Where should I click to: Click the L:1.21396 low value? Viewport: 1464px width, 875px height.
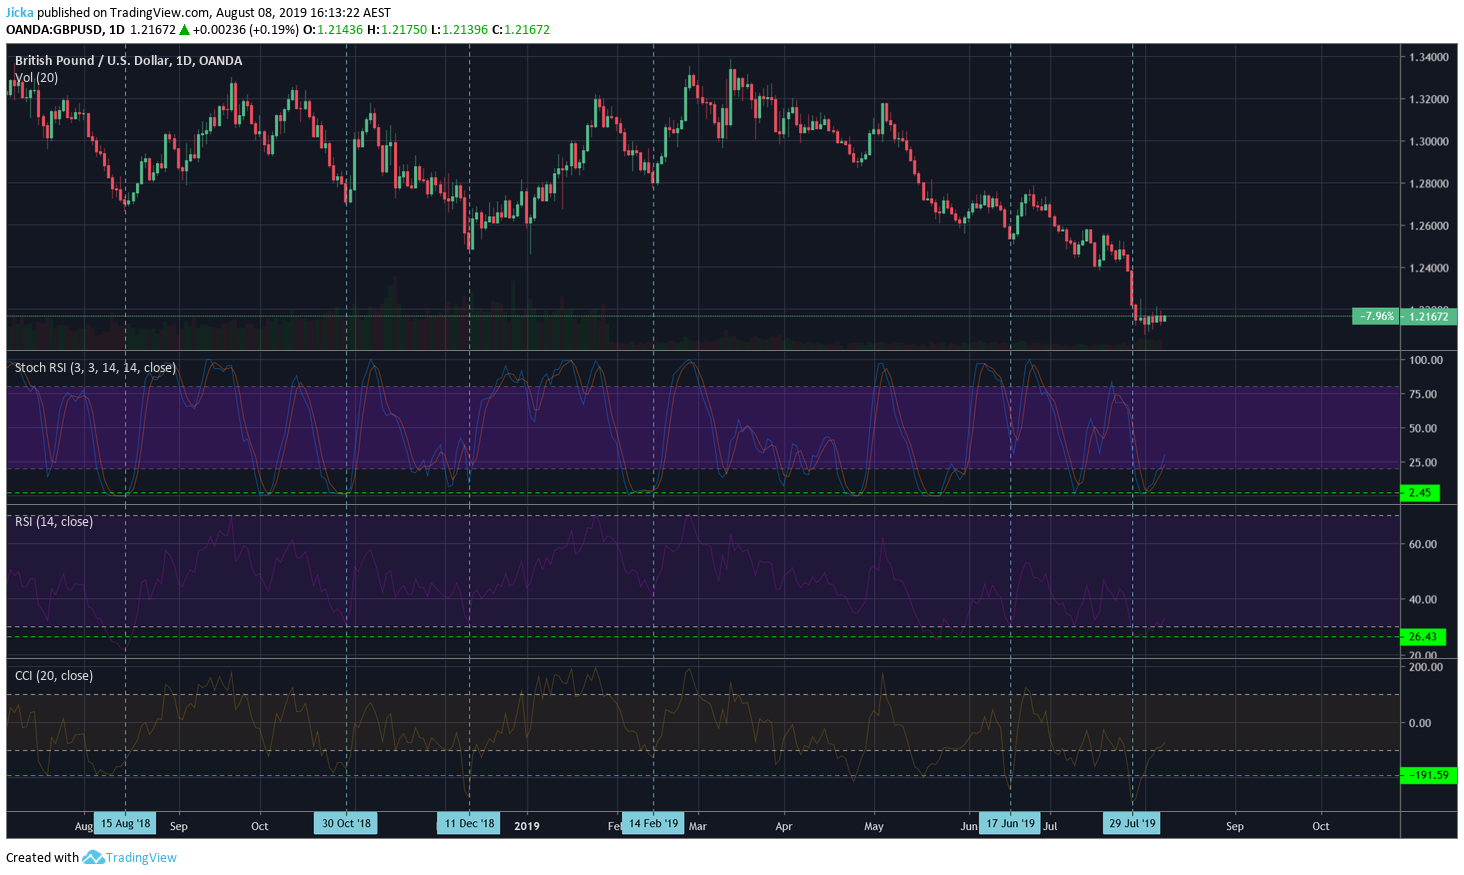459,30
